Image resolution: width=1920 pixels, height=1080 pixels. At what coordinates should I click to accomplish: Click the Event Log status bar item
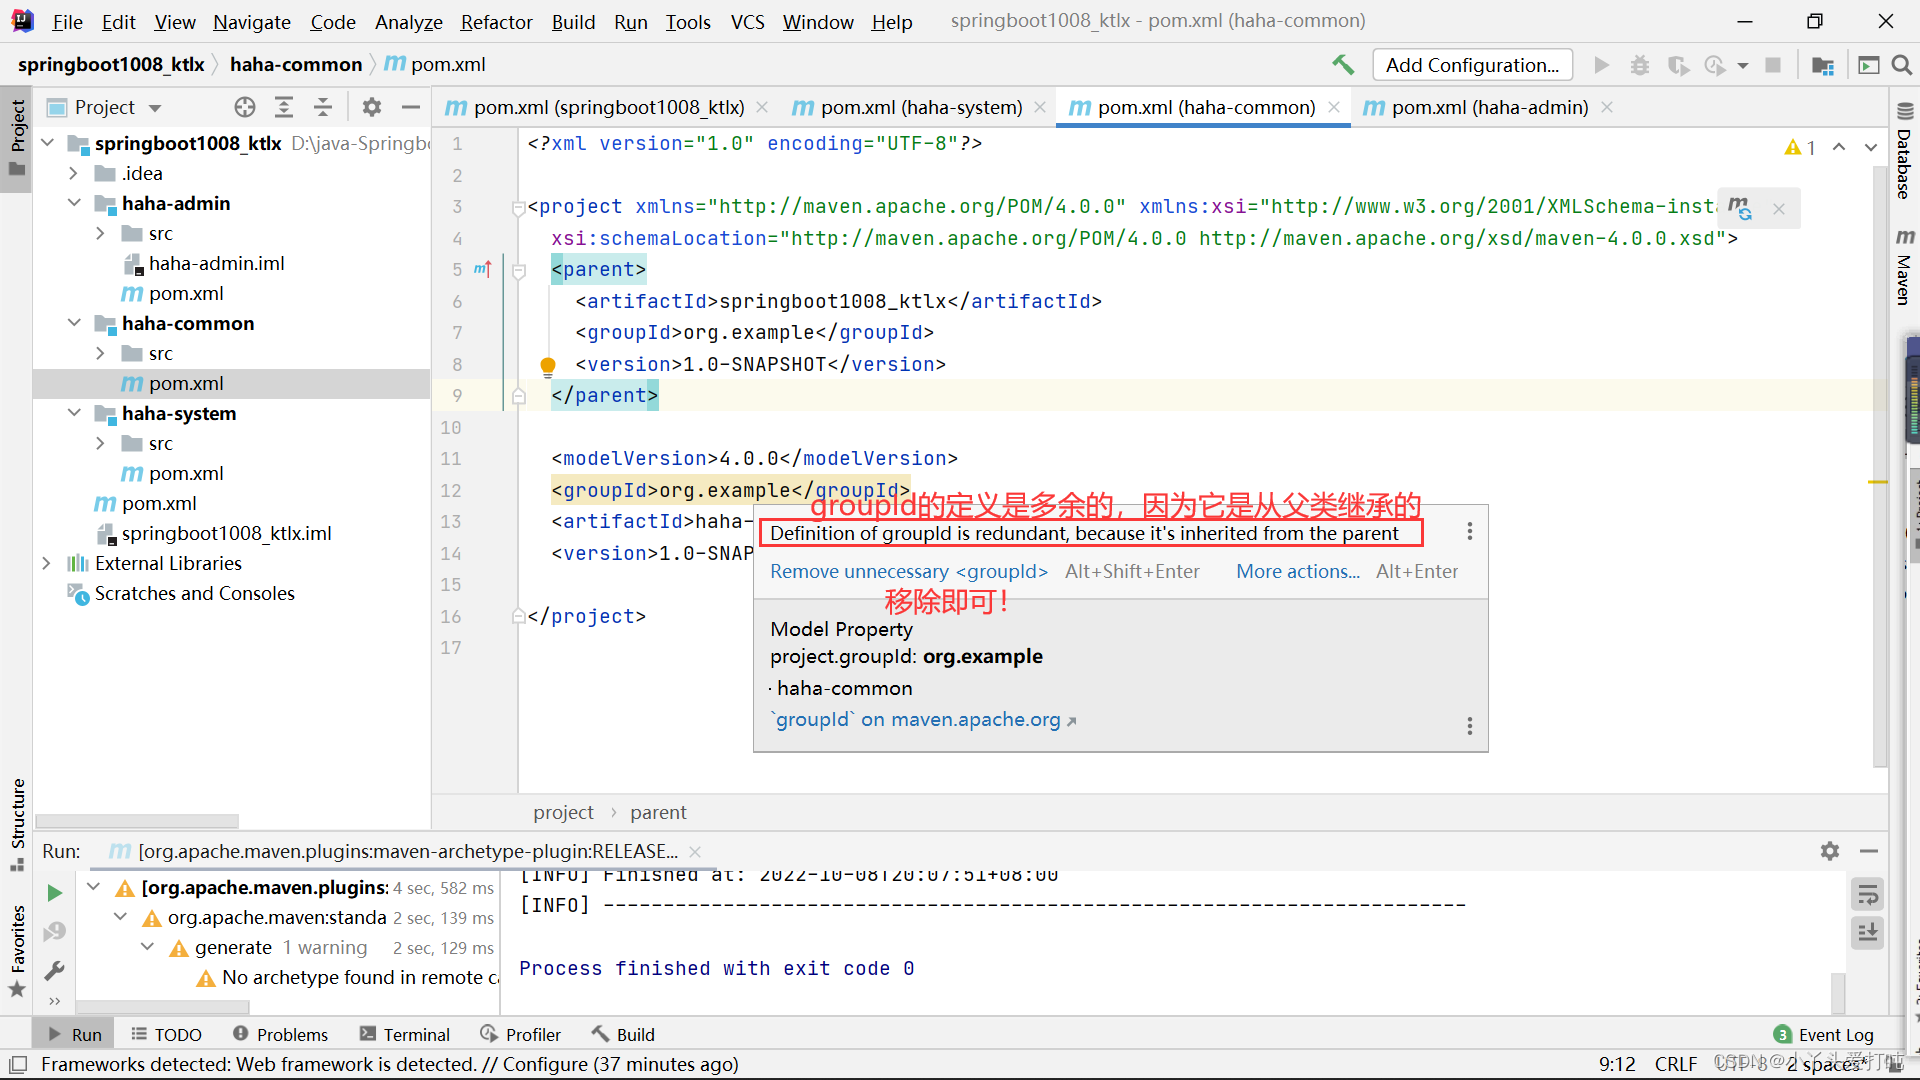[1826, 1034]
